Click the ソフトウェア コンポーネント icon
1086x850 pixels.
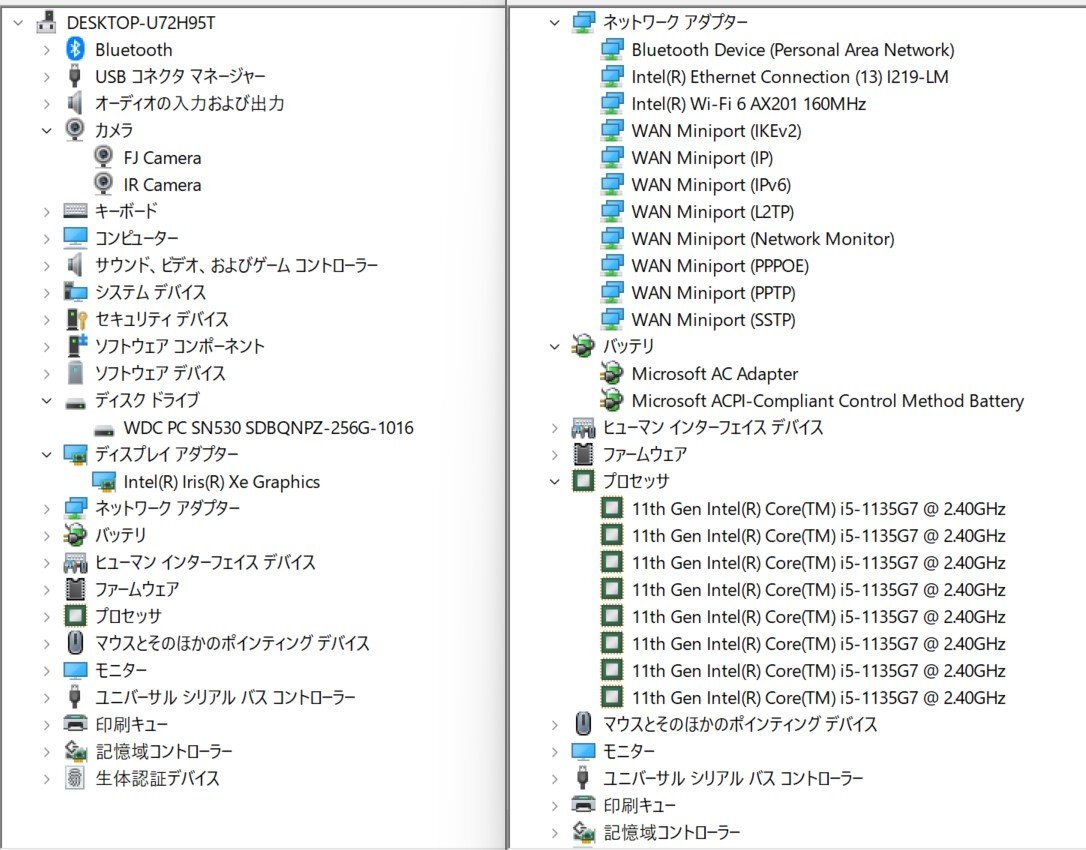click(x=76, y=346)
